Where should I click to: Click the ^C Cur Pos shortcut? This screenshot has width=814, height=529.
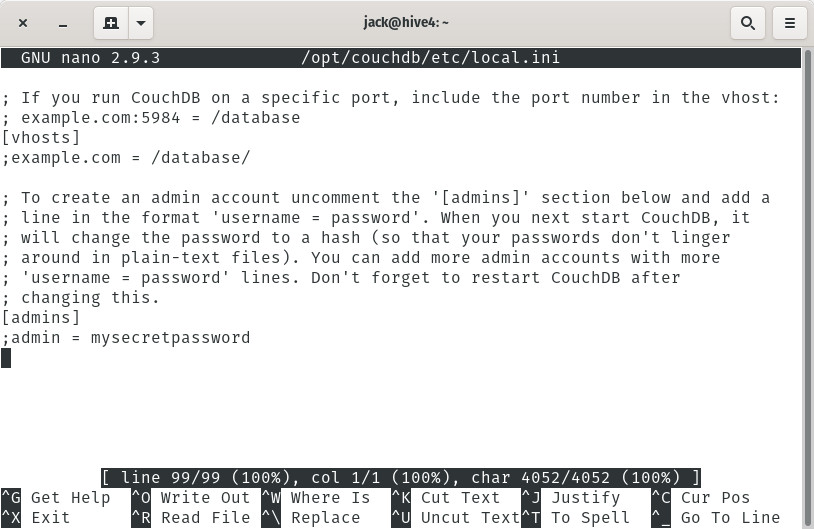pos(701,498)
